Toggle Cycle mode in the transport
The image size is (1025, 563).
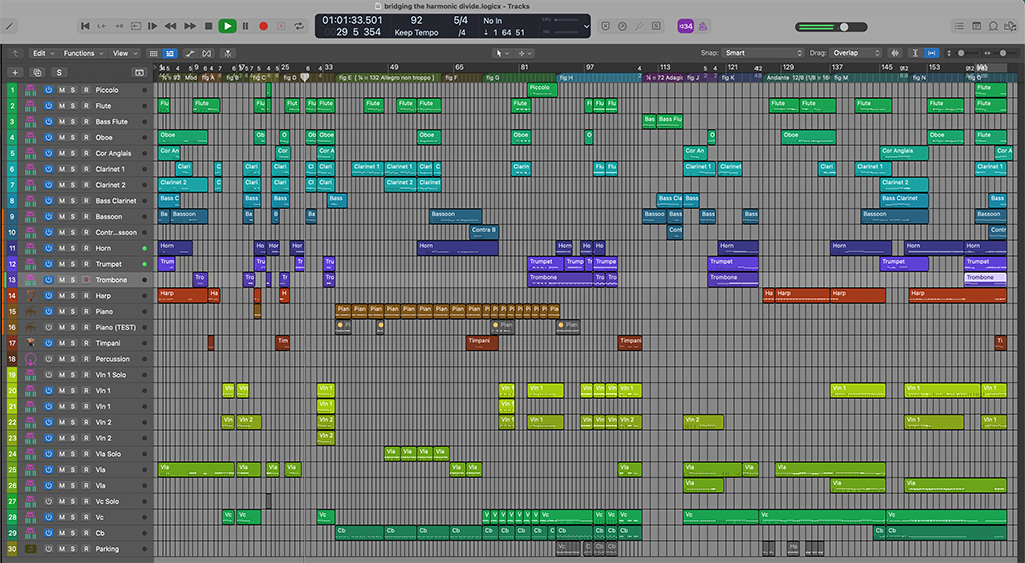click(299, 26)
